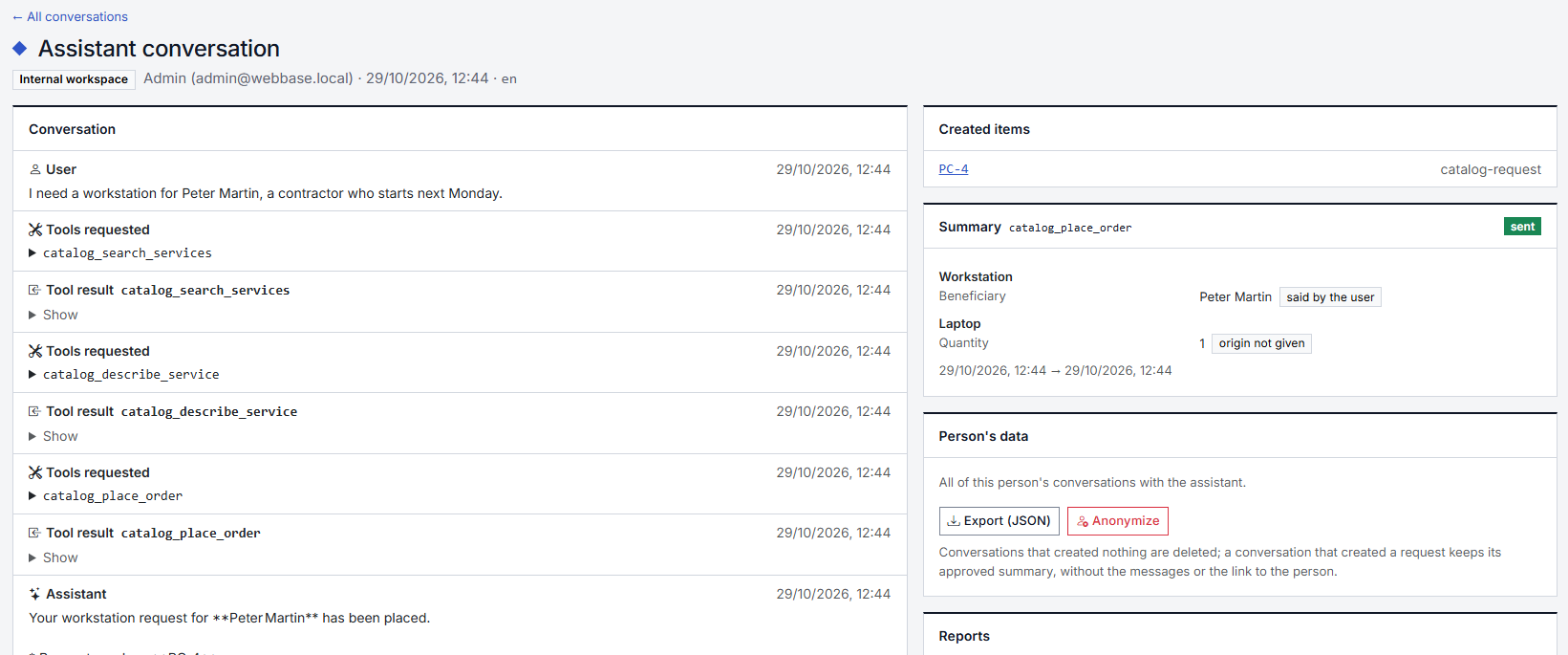Click the blue diamond icon beside title

coord(19,48)
